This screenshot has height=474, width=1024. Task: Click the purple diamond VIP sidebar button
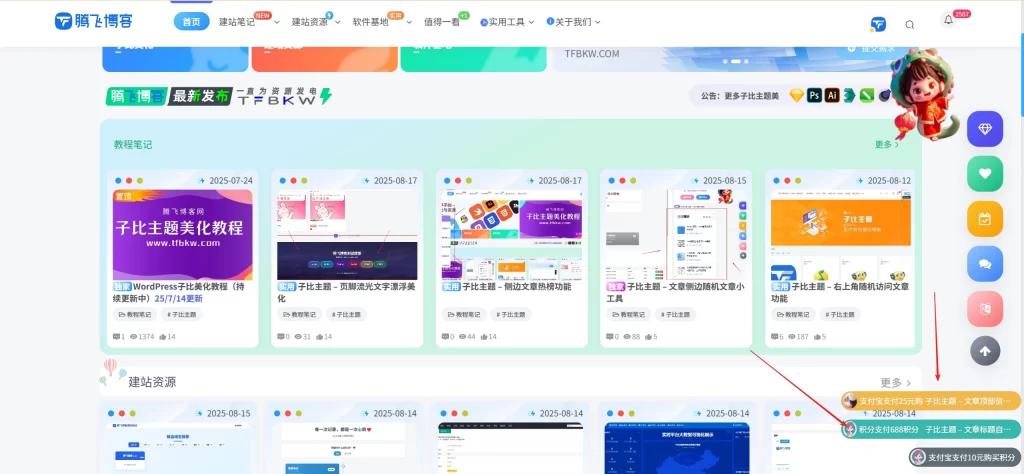(985, 129)
